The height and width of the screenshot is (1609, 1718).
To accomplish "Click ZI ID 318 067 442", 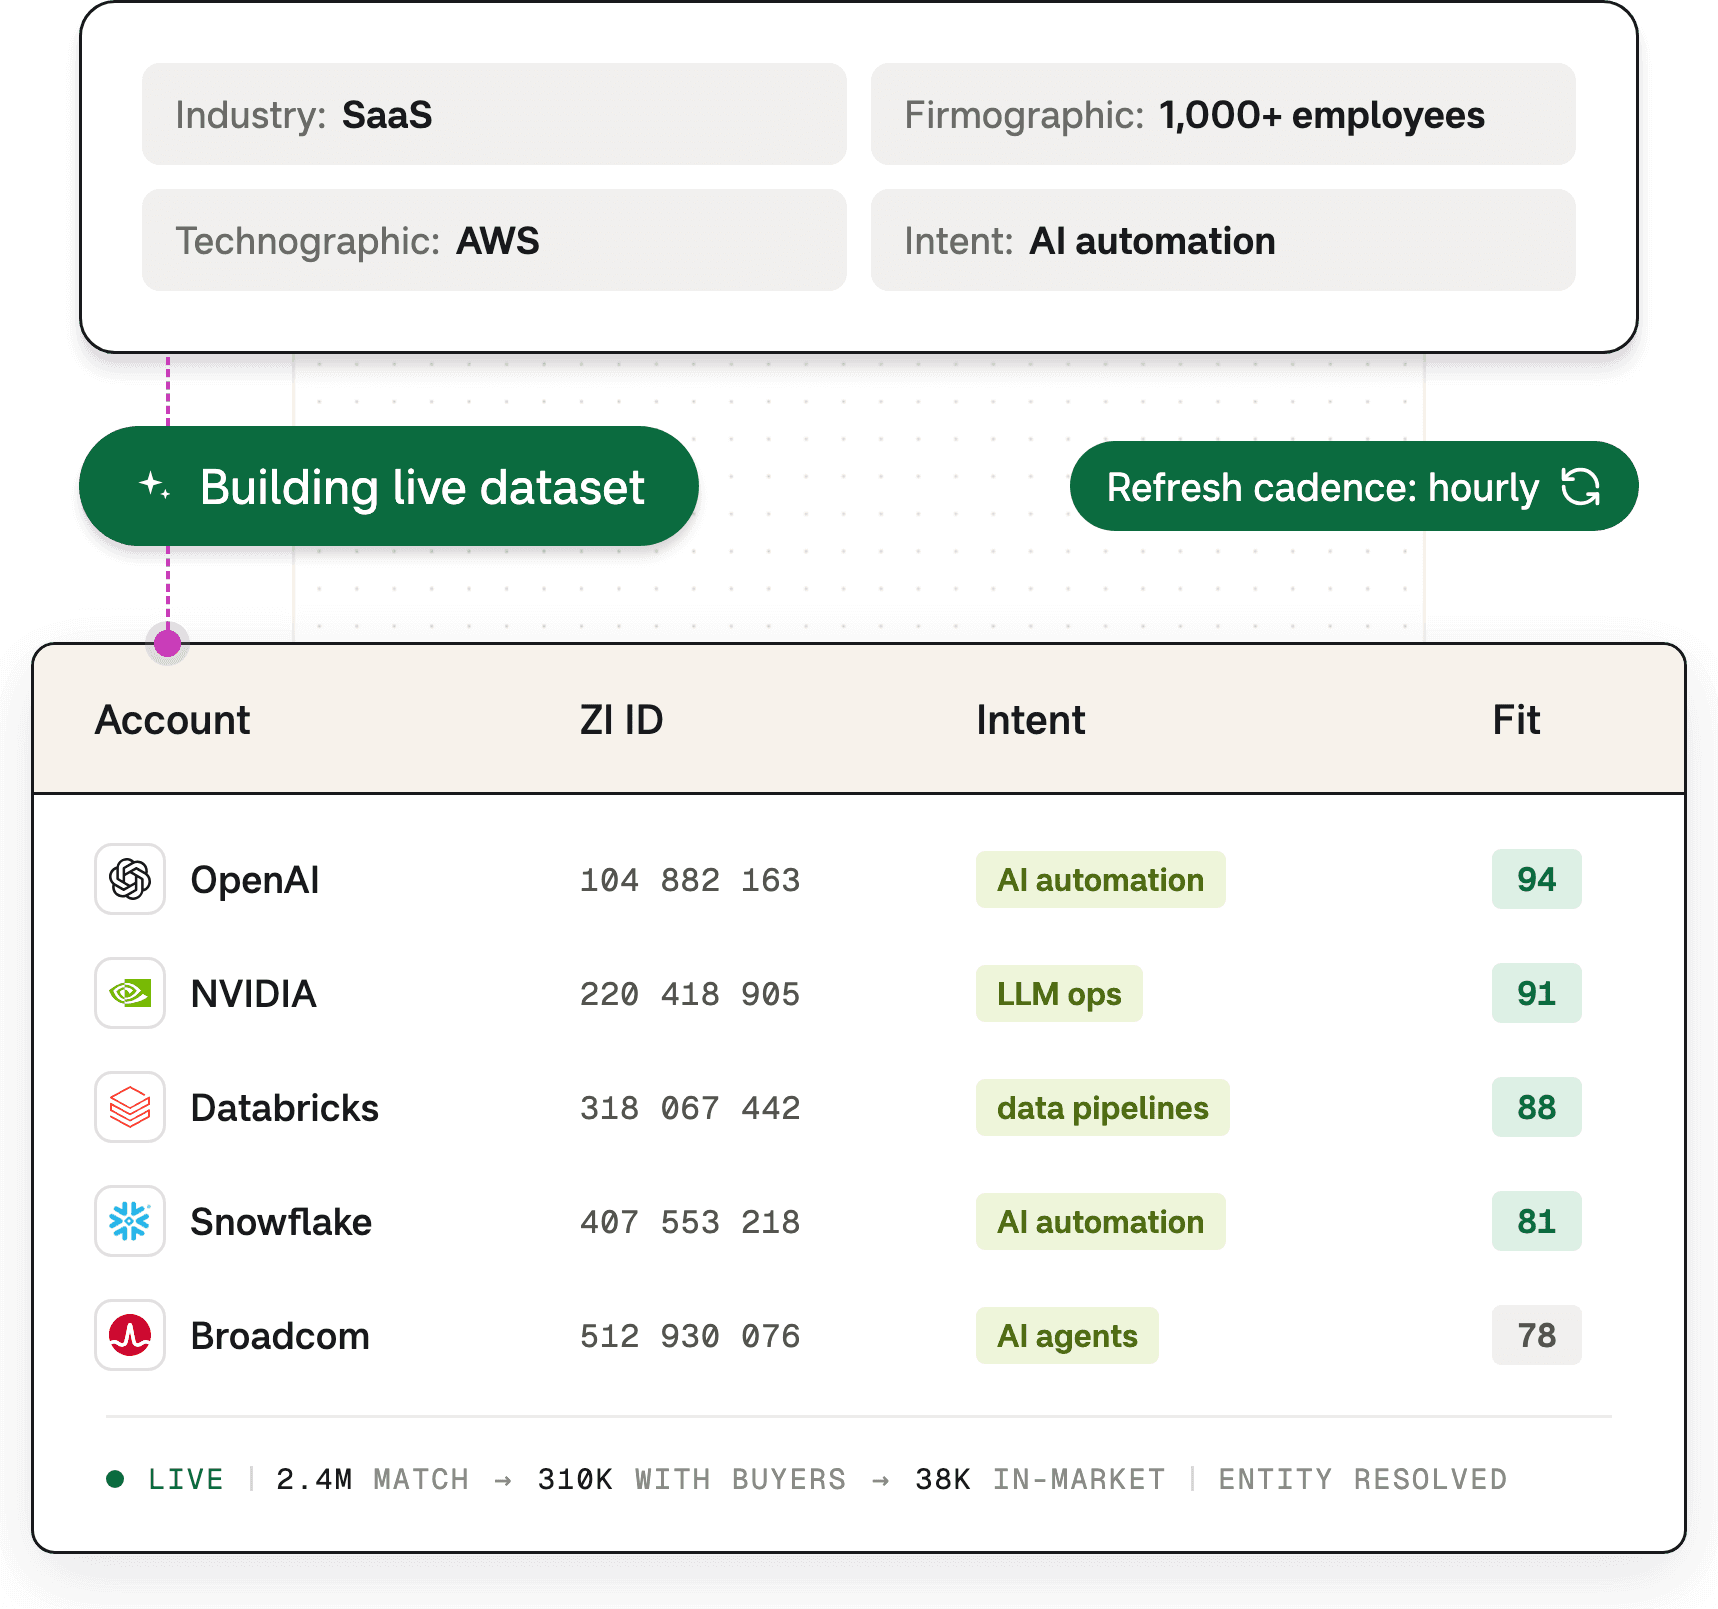I will coord(690,1108).
